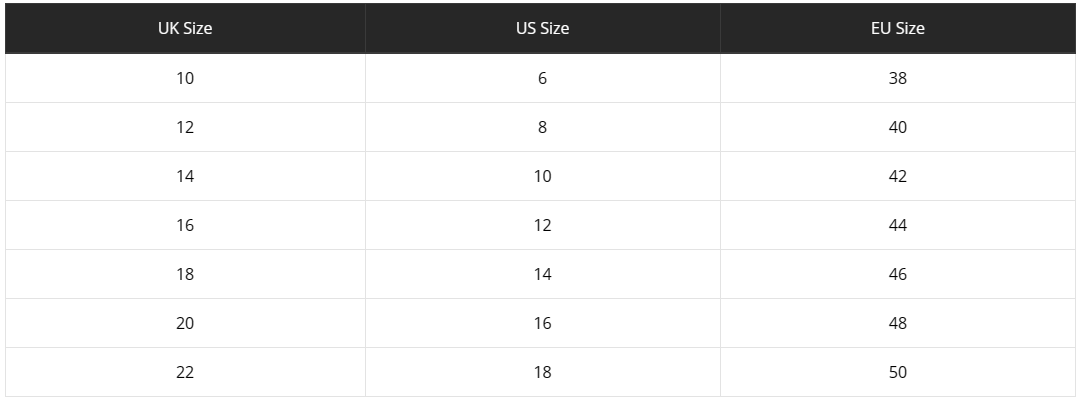Screen dimensions: 1085x402
Task: Click US size 18 in last row
Action: 542,372
